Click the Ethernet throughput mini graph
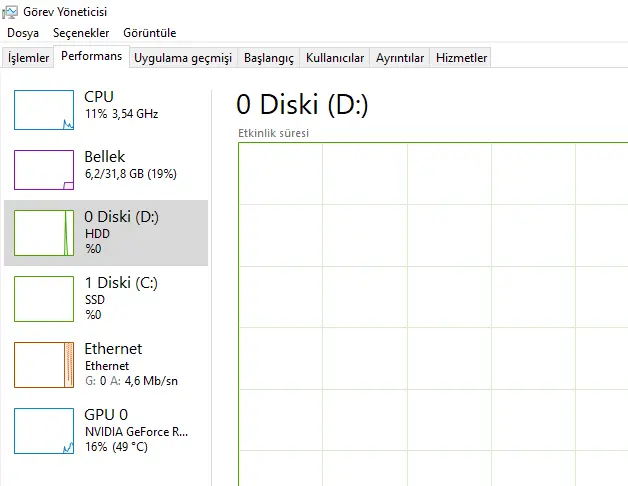The image size is (628, 486). [x=44, y=365]
